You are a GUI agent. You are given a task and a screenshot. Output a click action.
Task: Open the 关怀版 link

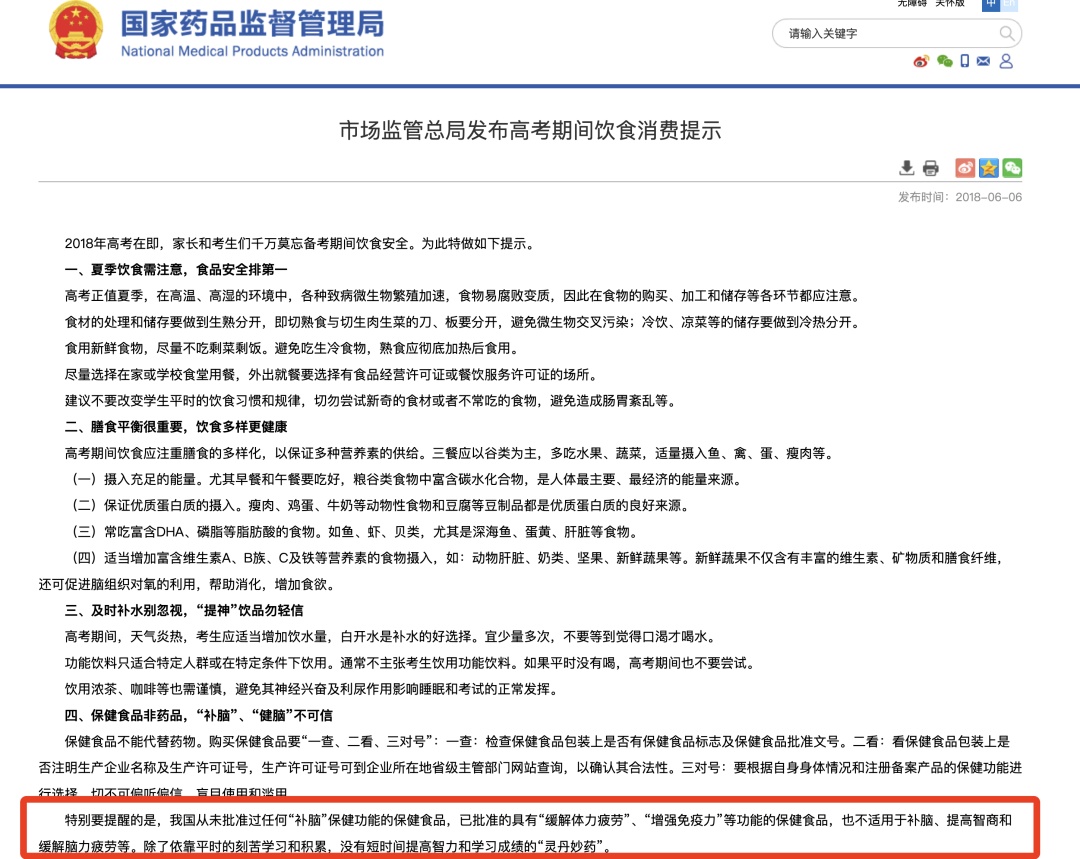pyautogui.click(x=951, y=3)
